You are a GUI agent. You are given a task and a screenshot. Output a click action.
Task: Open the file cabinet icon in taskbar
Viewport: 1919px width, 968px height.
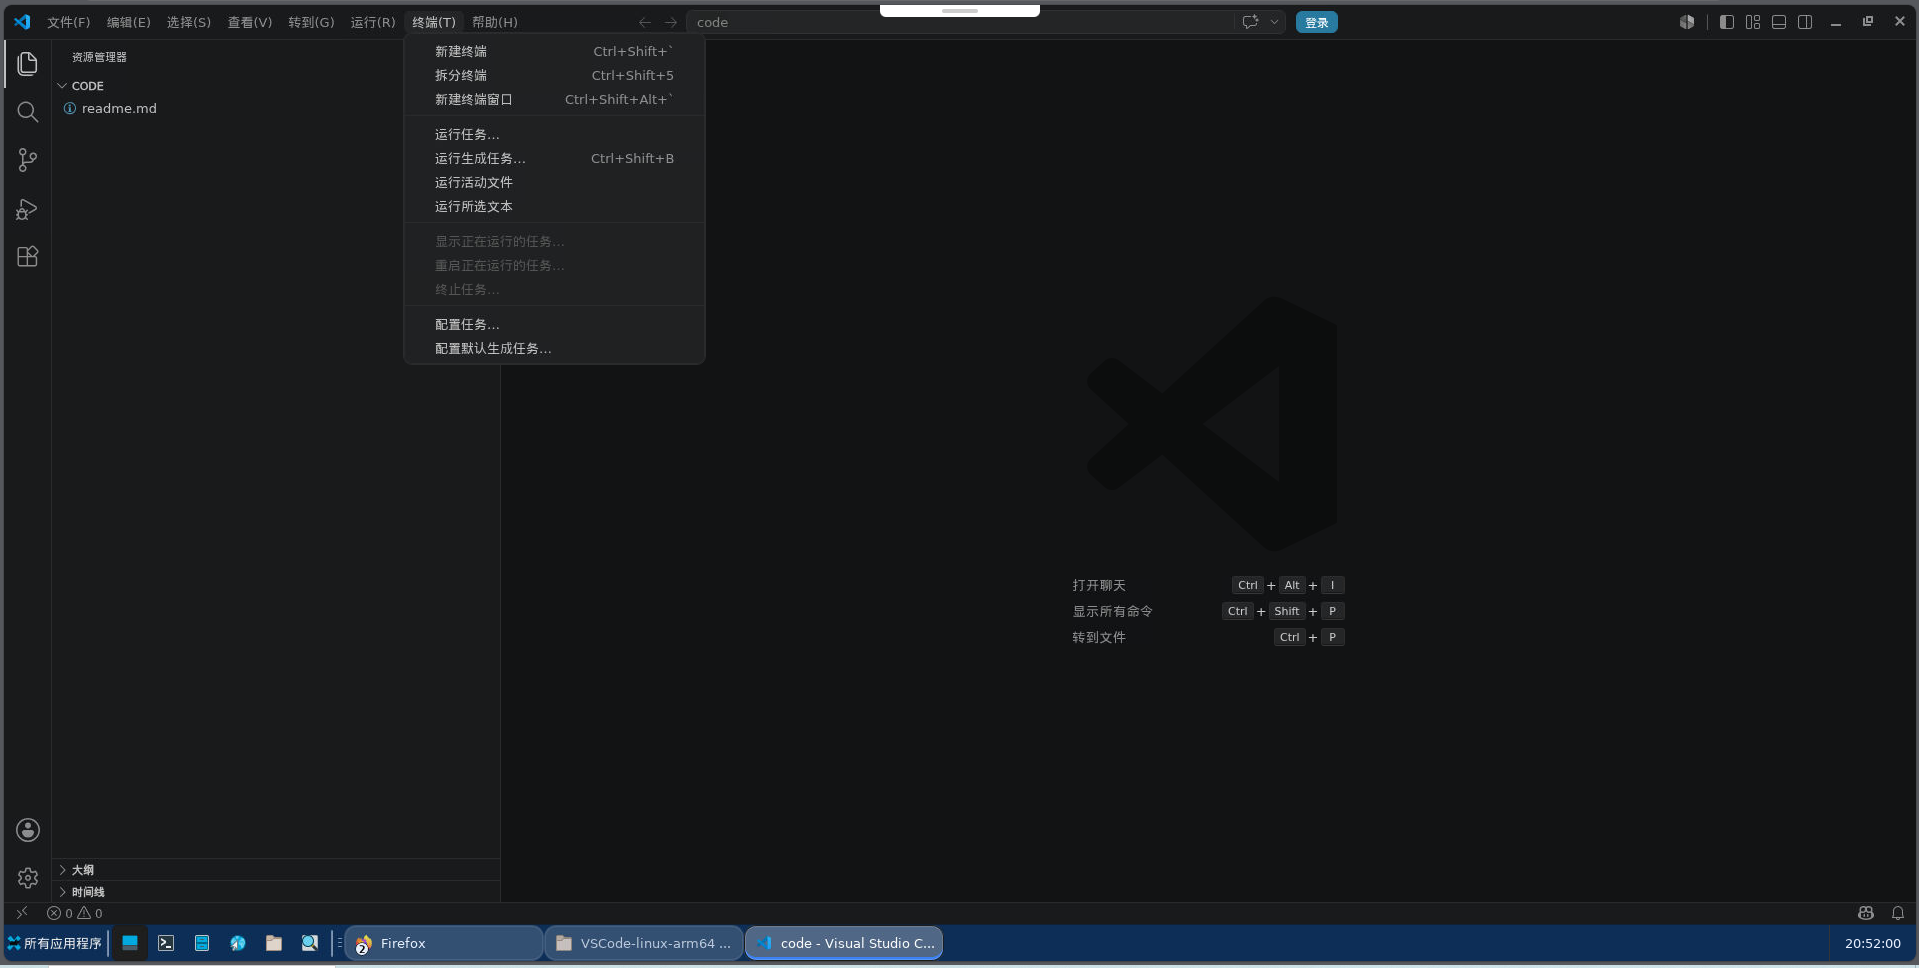coord(202,943)
